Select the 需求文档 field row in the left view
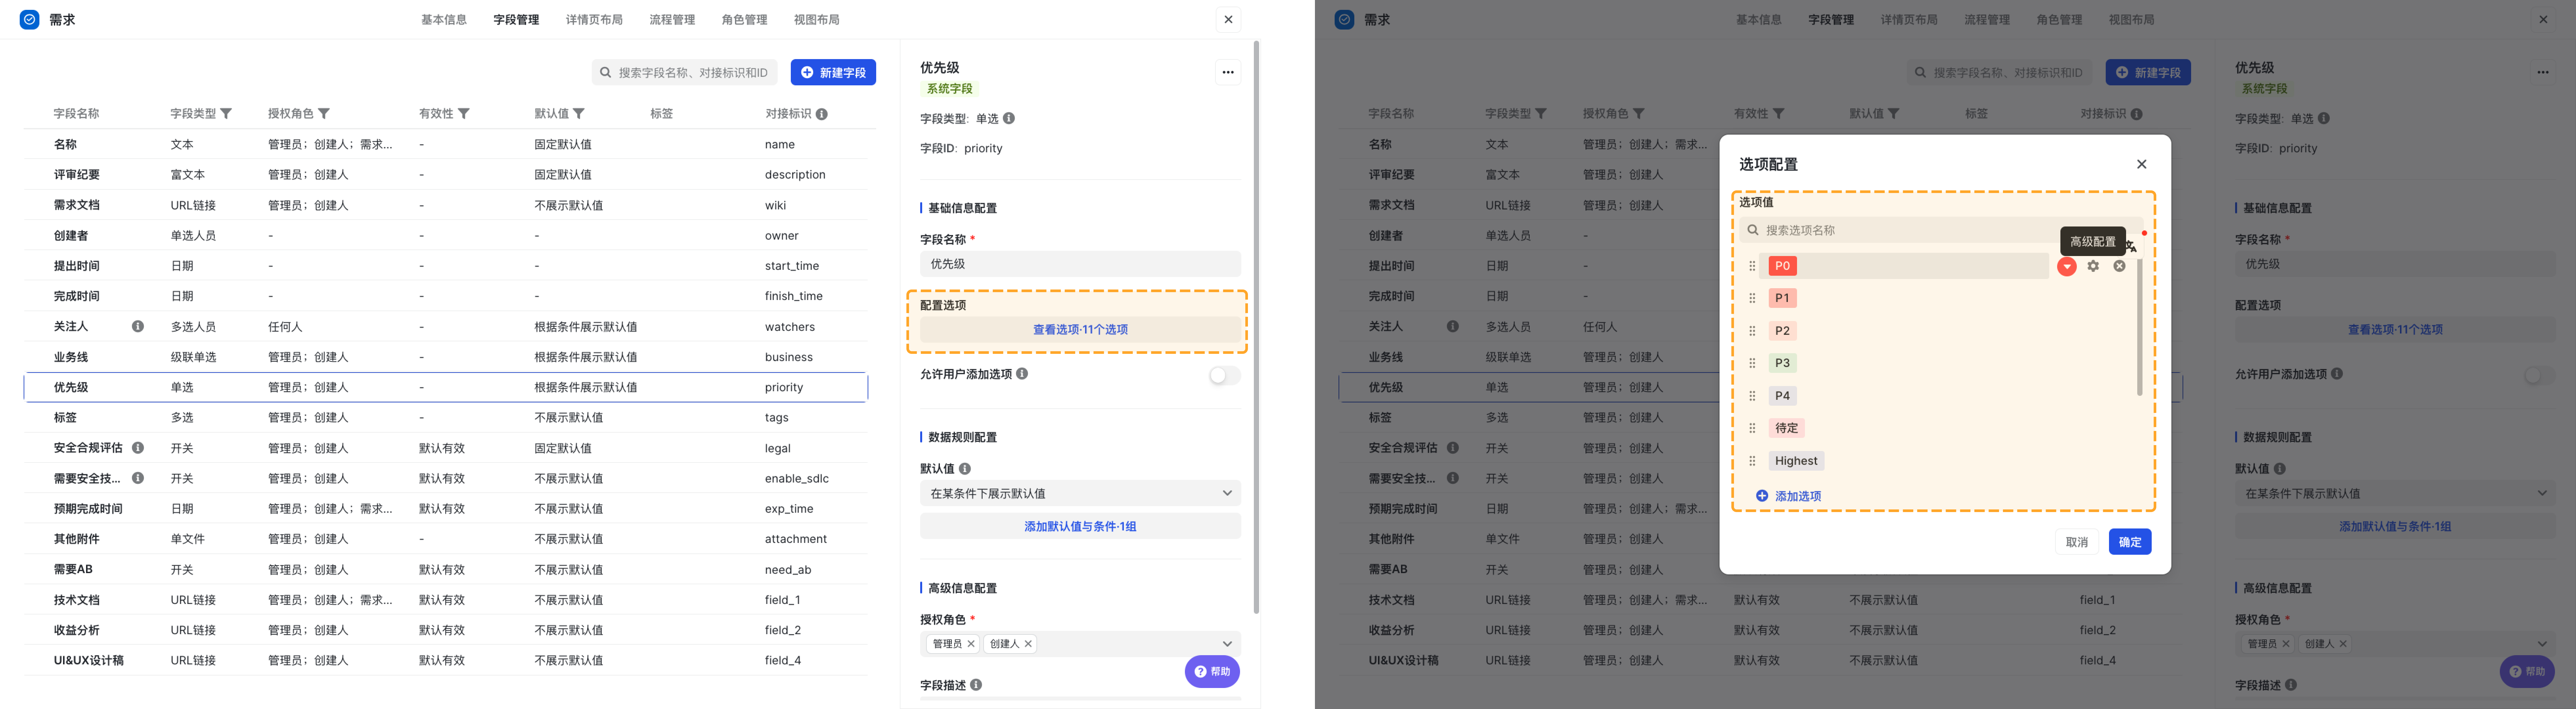This screenshot has width=2576, height=709. 446,205
